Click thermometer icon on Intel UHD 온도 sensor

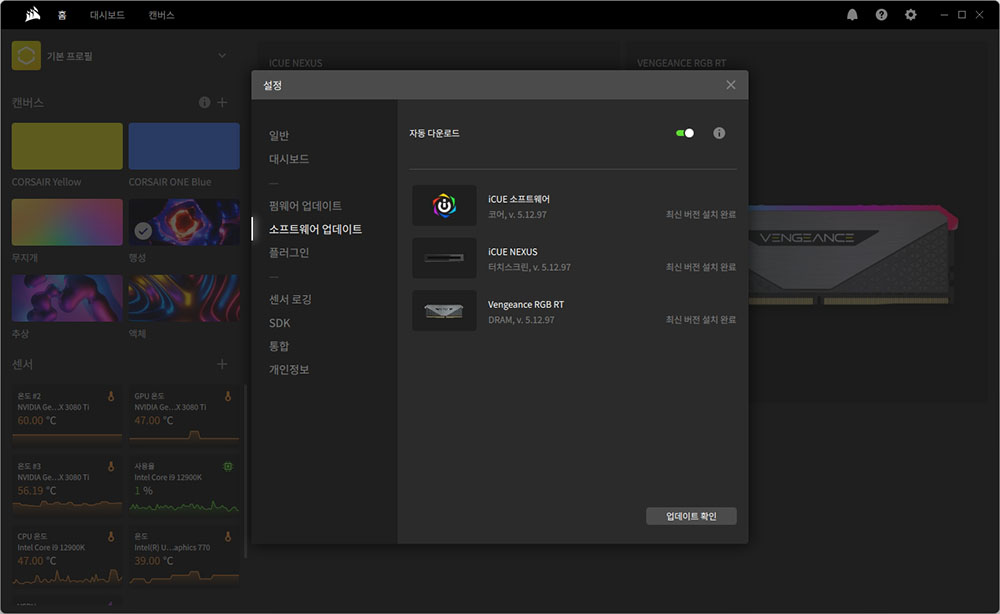pos(228,537)
